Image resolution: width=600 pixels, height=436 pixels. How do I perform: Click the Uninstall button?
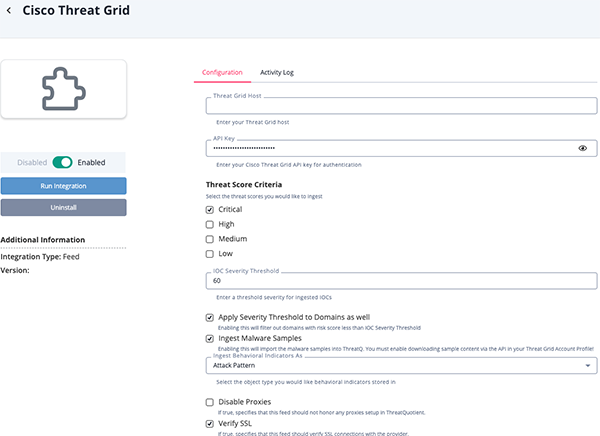63,207
